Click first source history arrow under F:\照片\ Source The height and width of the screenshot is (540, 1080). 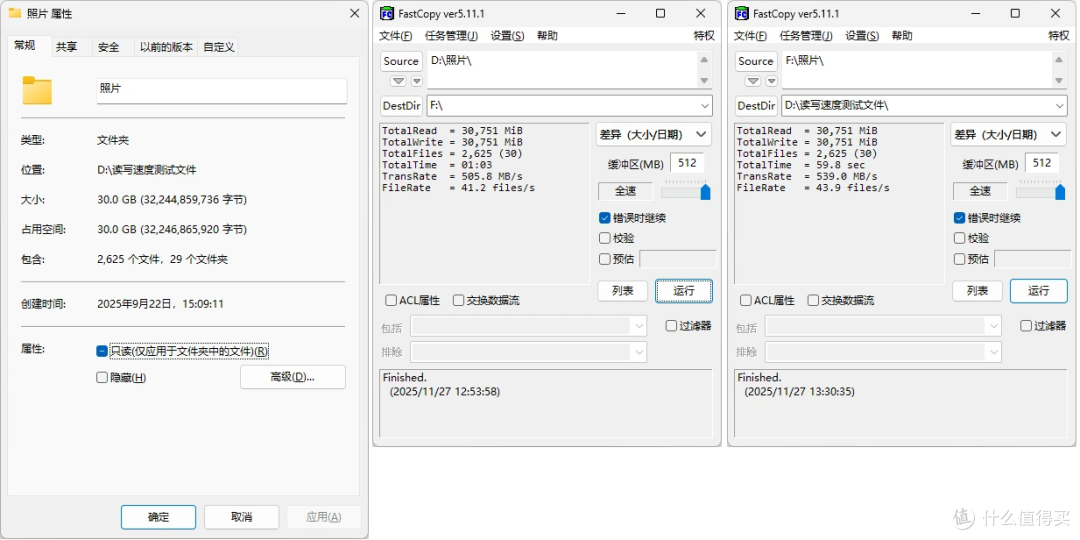click(x=753, y=81)
